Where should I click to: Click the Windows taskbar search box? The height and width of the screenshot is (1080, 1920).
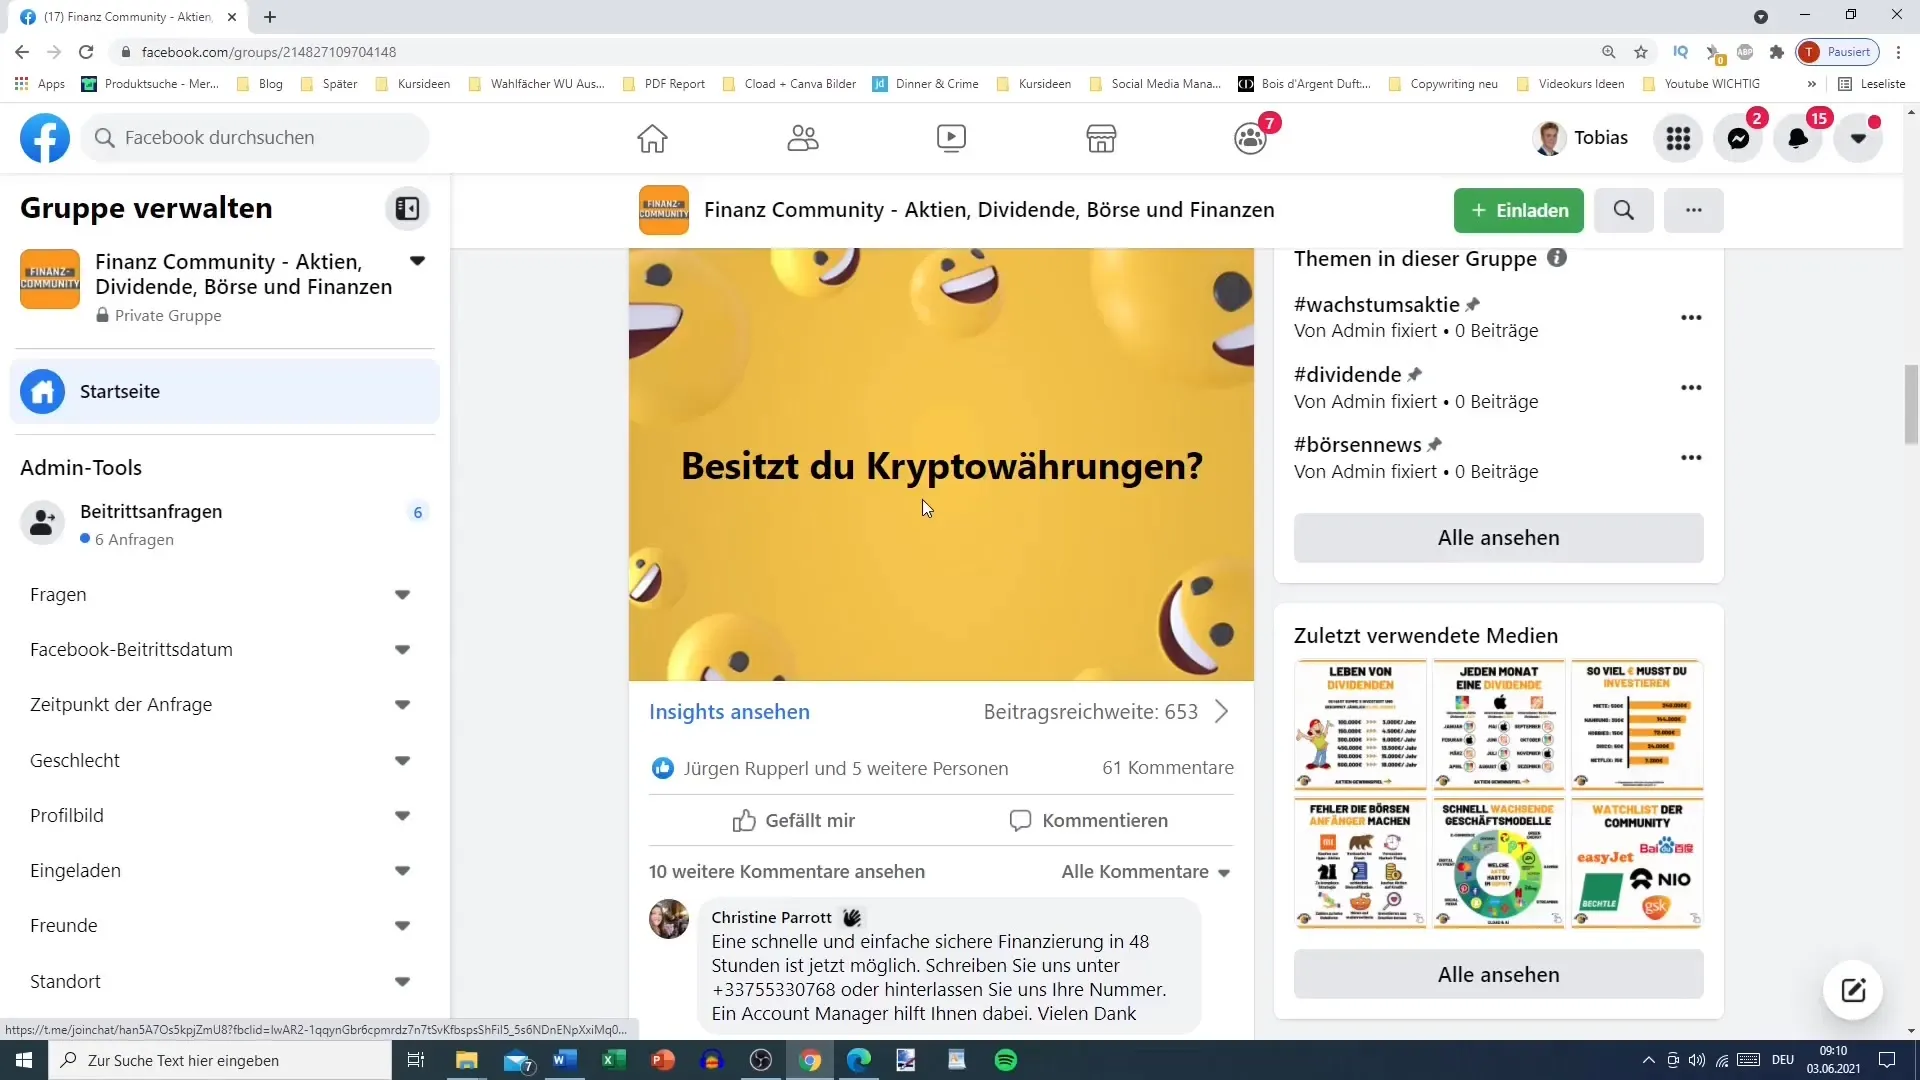click(220, 1060)
